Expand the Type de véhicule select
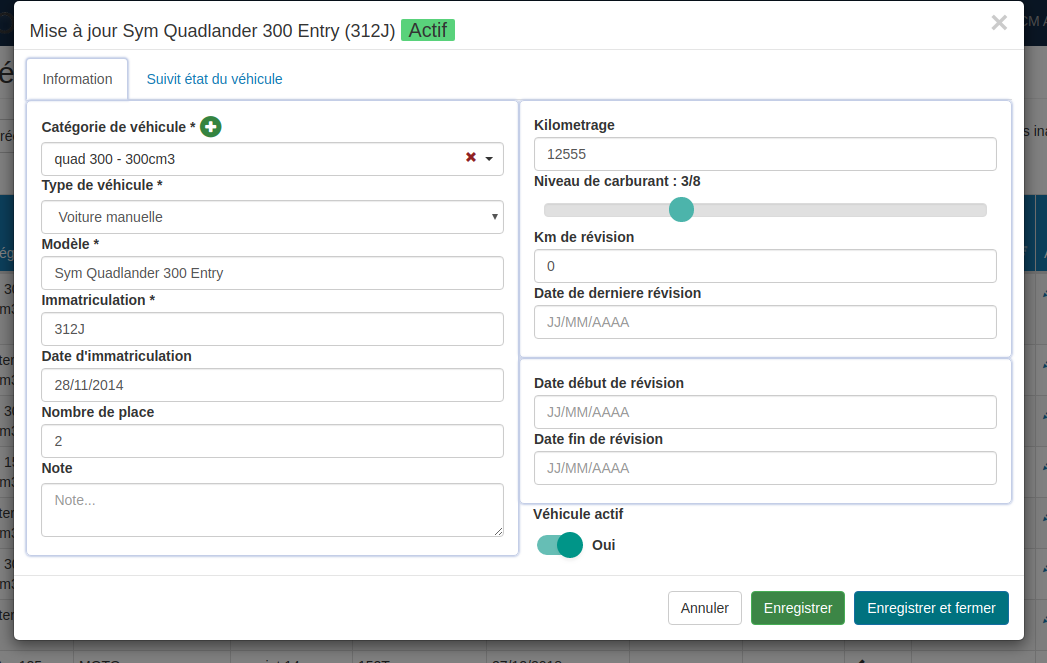 coord(272,217)
